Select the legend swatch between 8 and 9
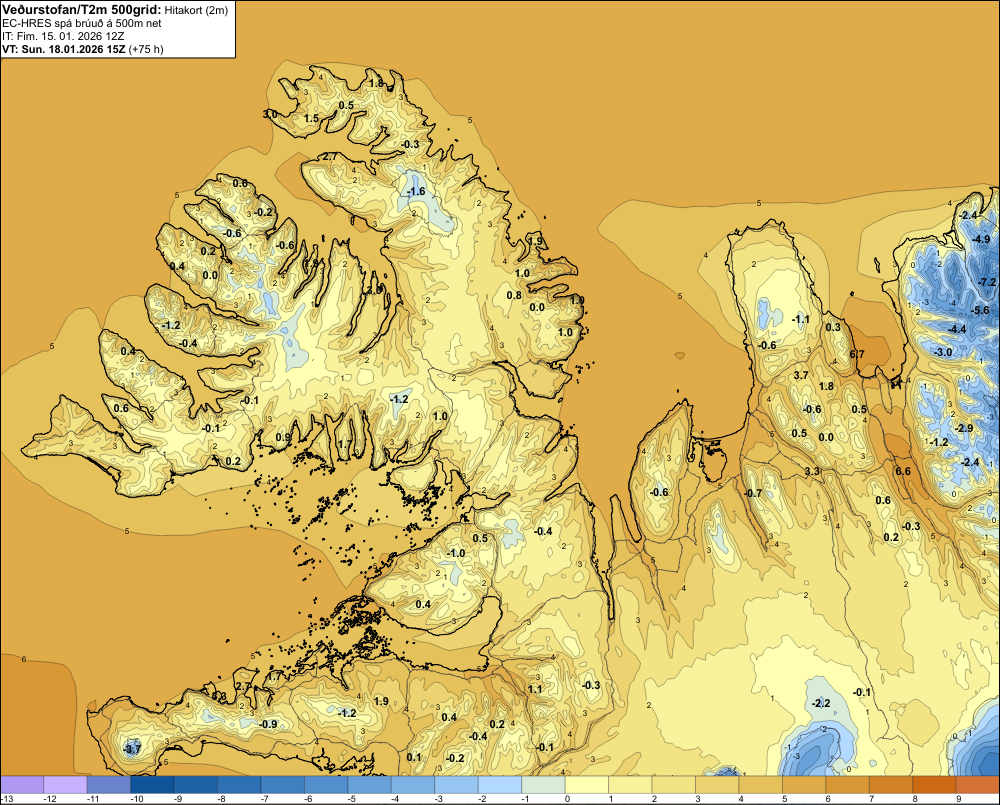The height and width of the screenshot is (805, 1000). pyautogui.click(x=934, y=785)
